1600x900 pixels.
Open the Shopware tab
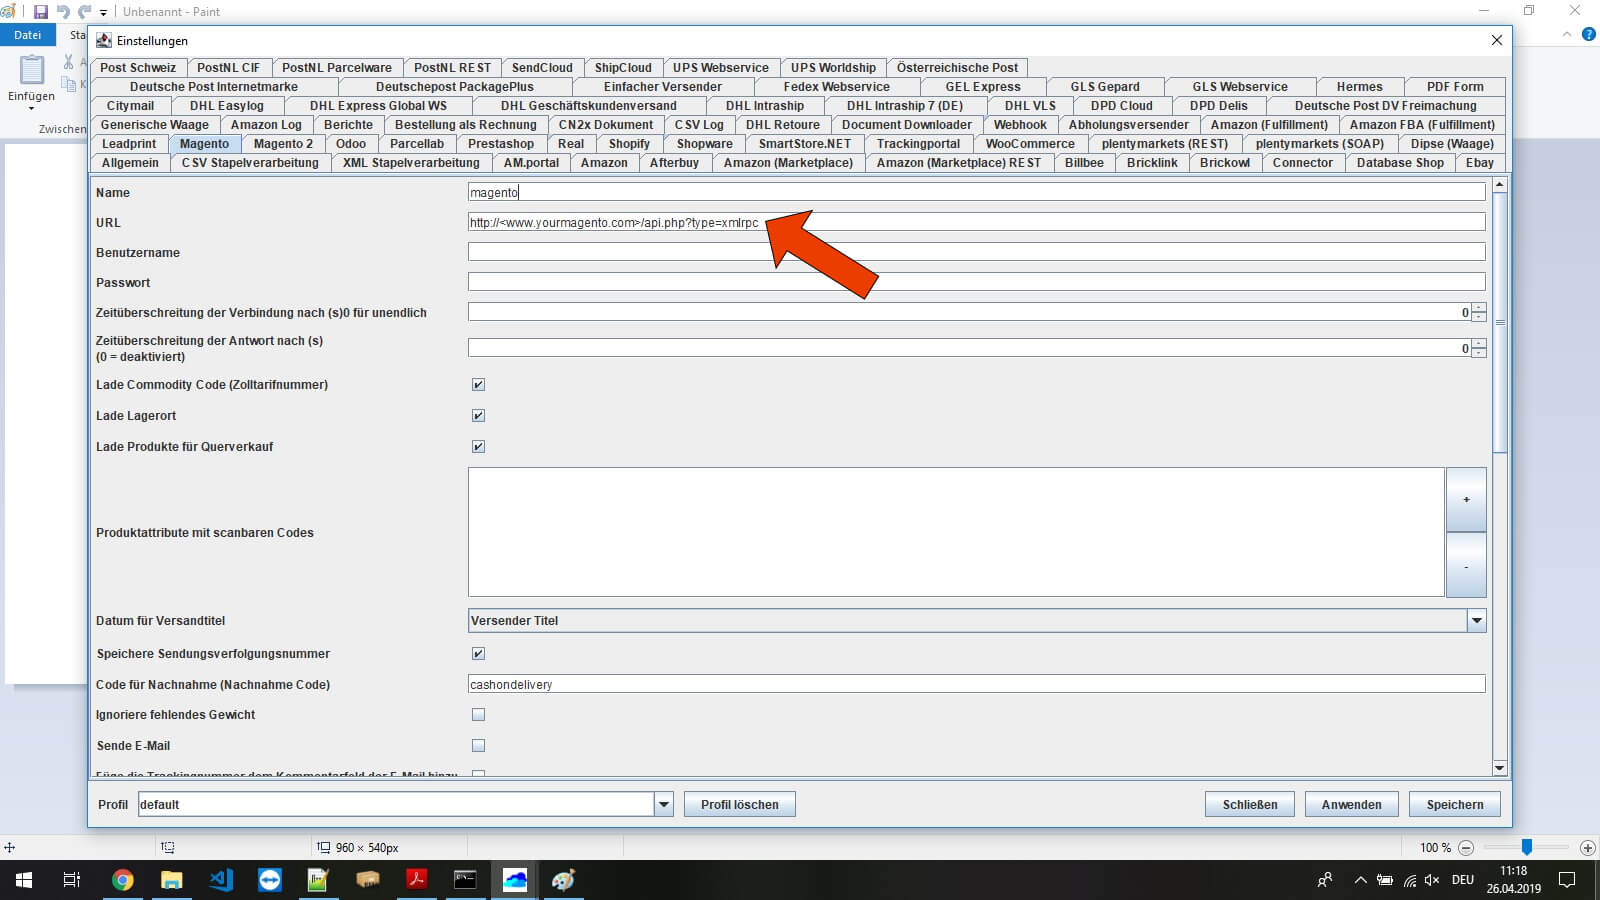[x=704, y=144]
